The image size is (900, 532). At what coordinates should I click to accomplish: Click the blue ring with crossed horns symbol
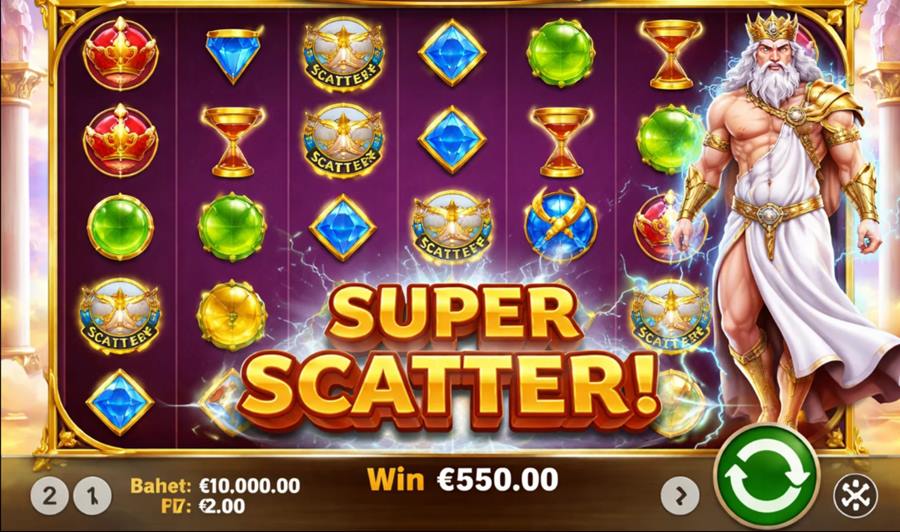(x=561, y=226)
